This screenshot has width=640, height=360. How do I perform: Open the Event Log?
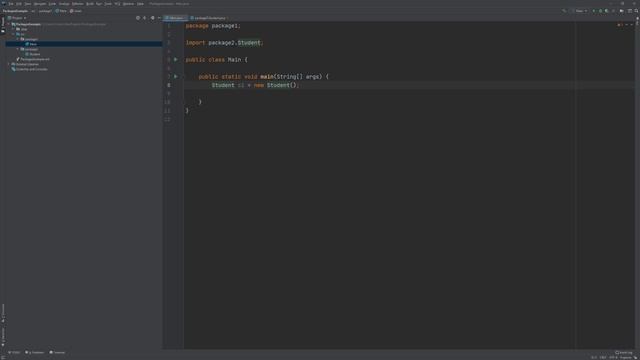pos(624,353)
